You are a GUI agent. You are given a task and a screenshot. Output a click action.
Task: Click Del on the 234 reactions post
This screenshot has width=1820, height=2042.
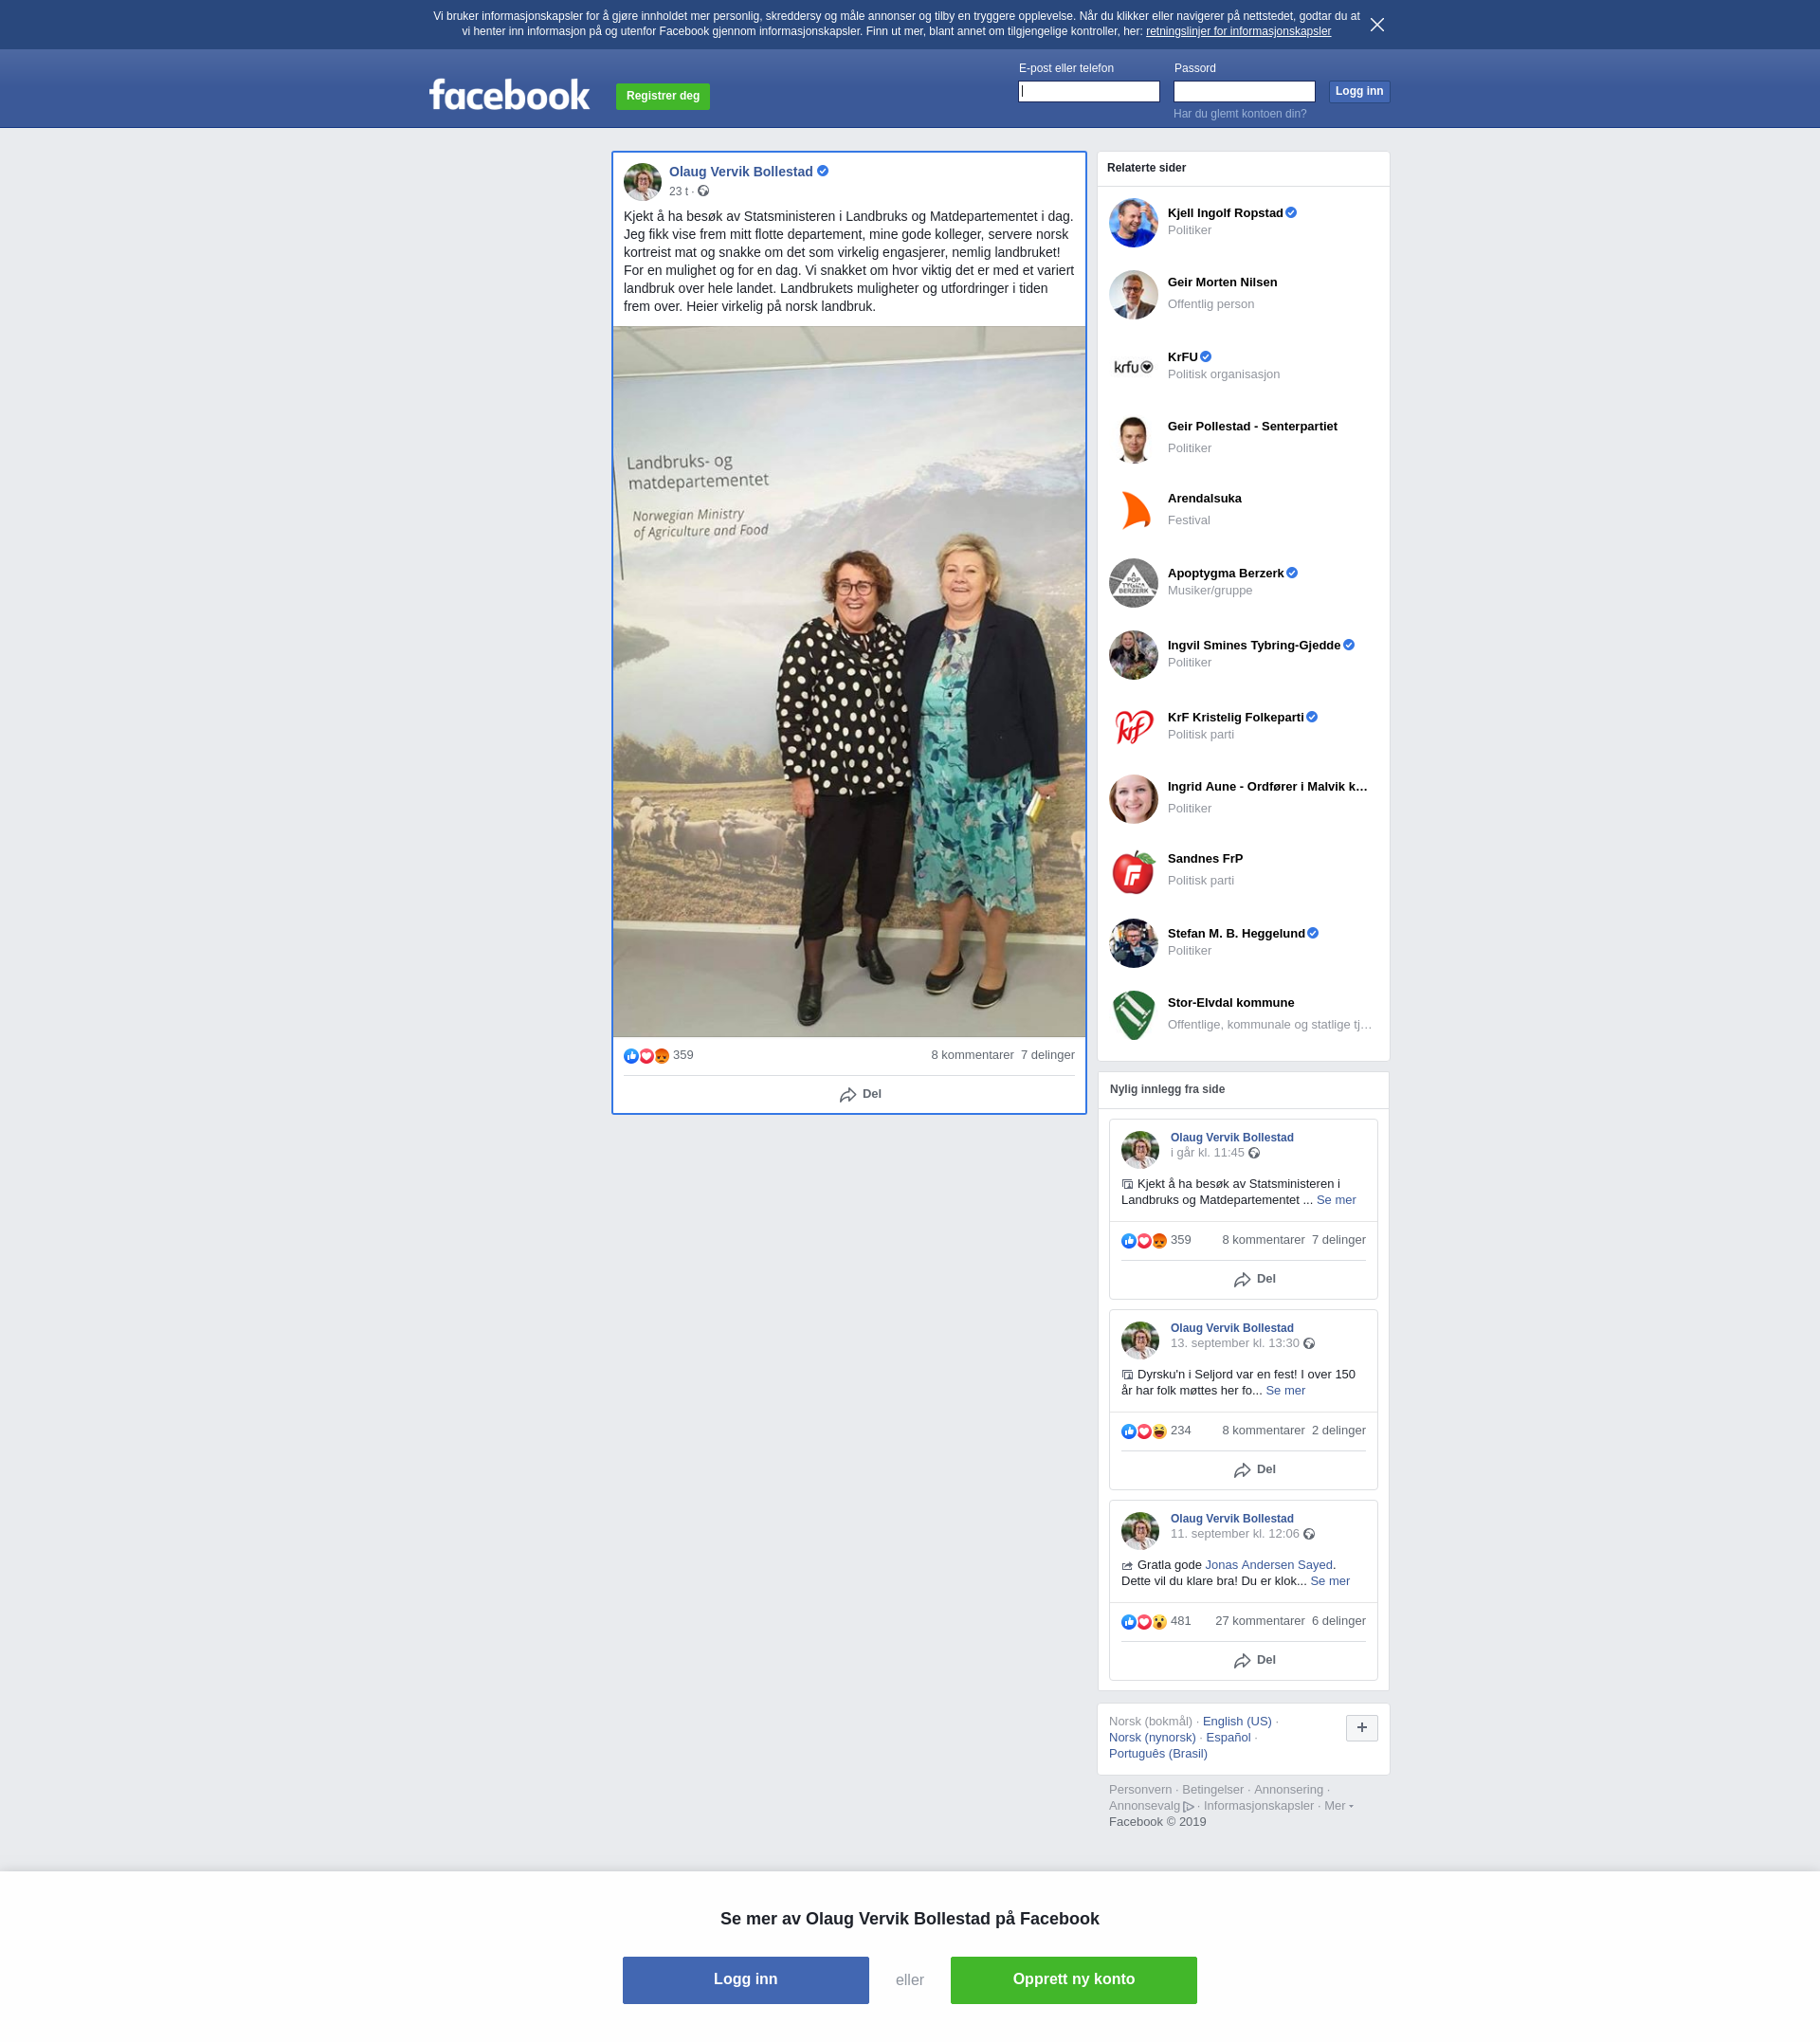pyautogui.click(x=1254, y=1470)
